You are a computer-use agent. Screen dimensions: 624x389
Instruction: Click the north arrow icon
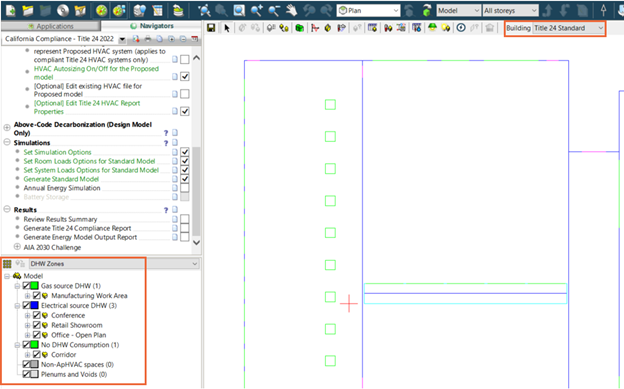coord(604,10)
